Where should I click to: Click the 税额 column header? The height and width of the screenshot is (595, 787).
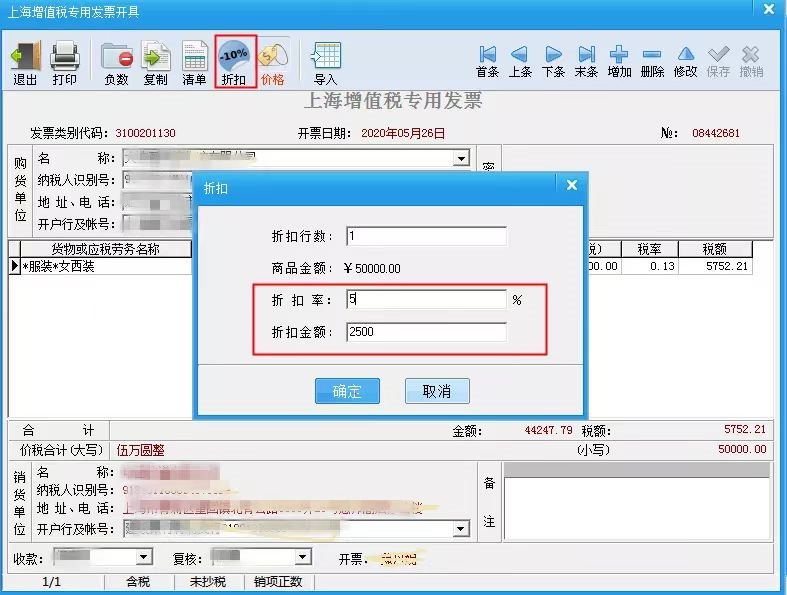point(715,249)
